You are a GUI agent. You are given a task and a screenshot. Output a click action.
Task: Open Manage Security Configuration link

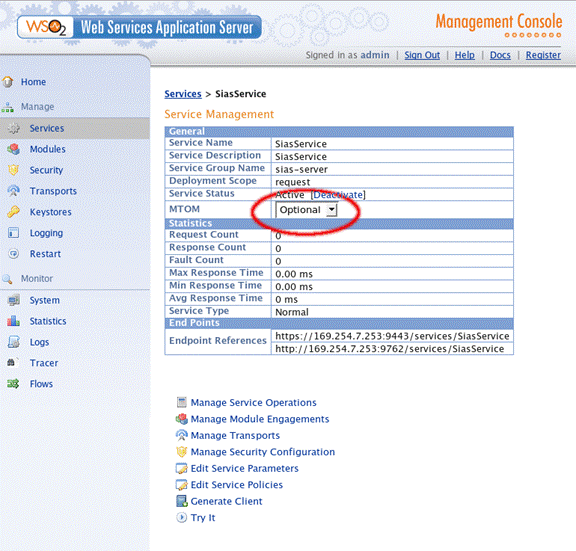tap(263, 452)
